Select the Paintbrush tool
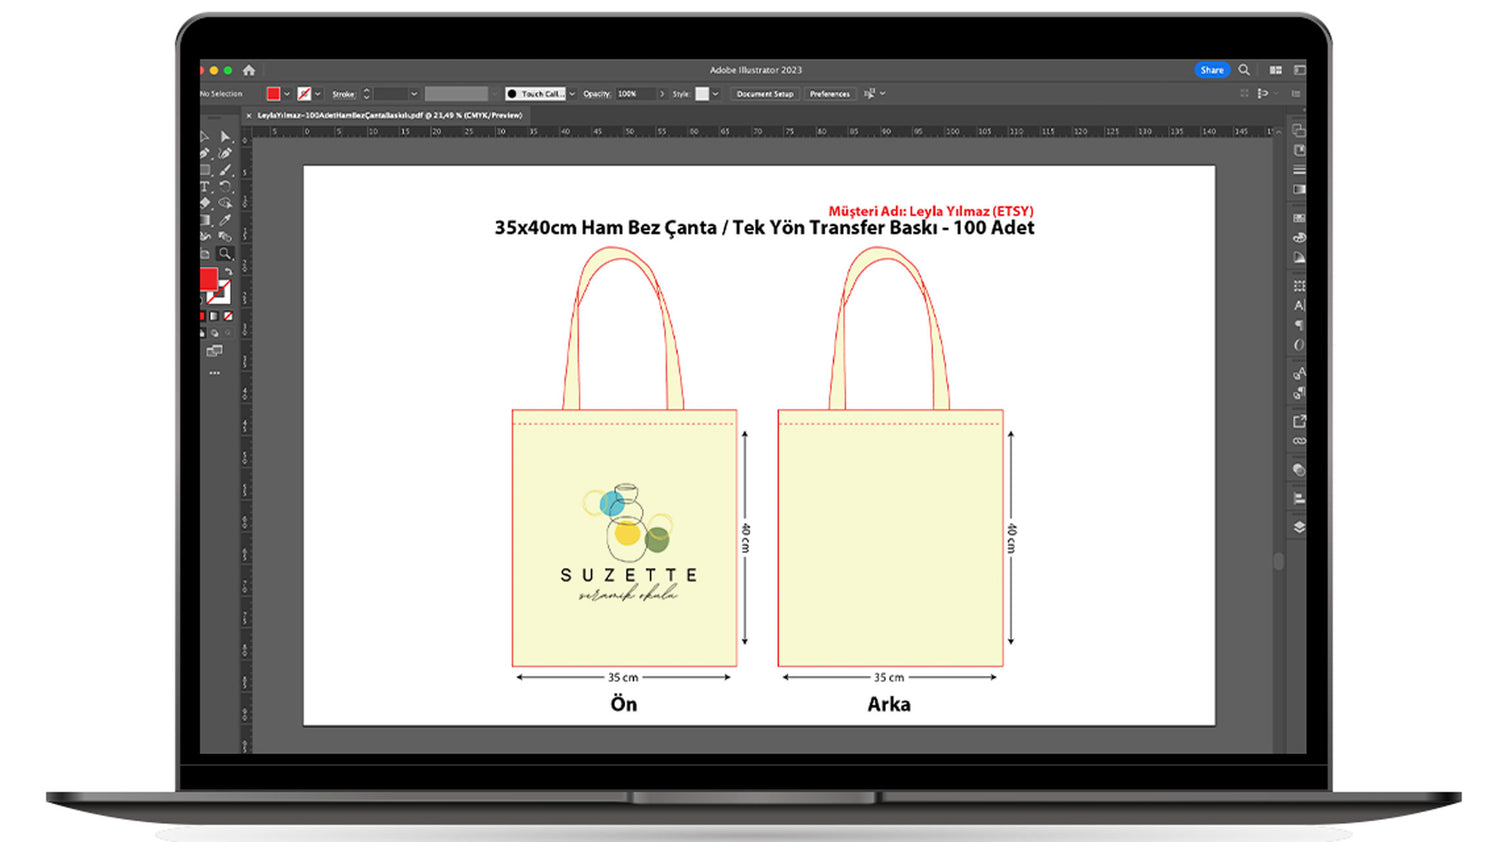 225,171
